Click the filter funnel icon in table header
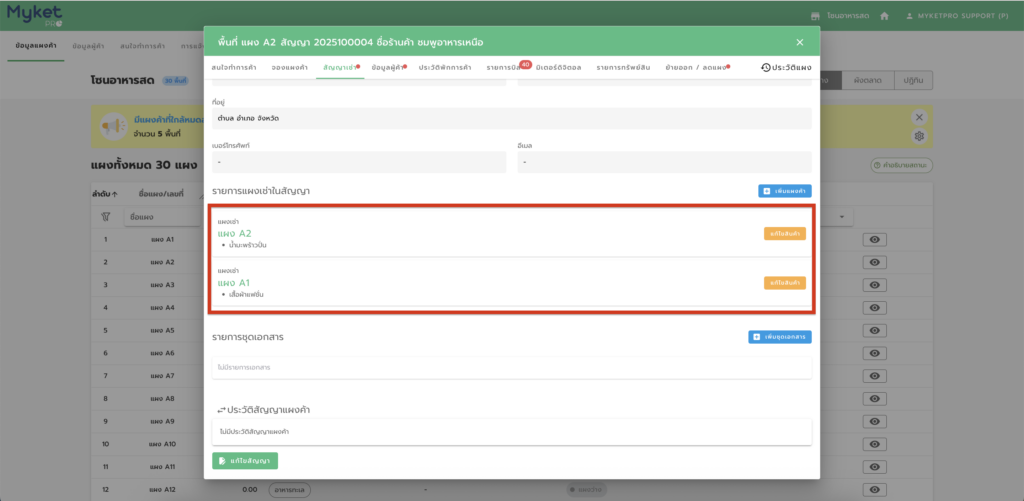1024x501 pixels. (105, 216)
